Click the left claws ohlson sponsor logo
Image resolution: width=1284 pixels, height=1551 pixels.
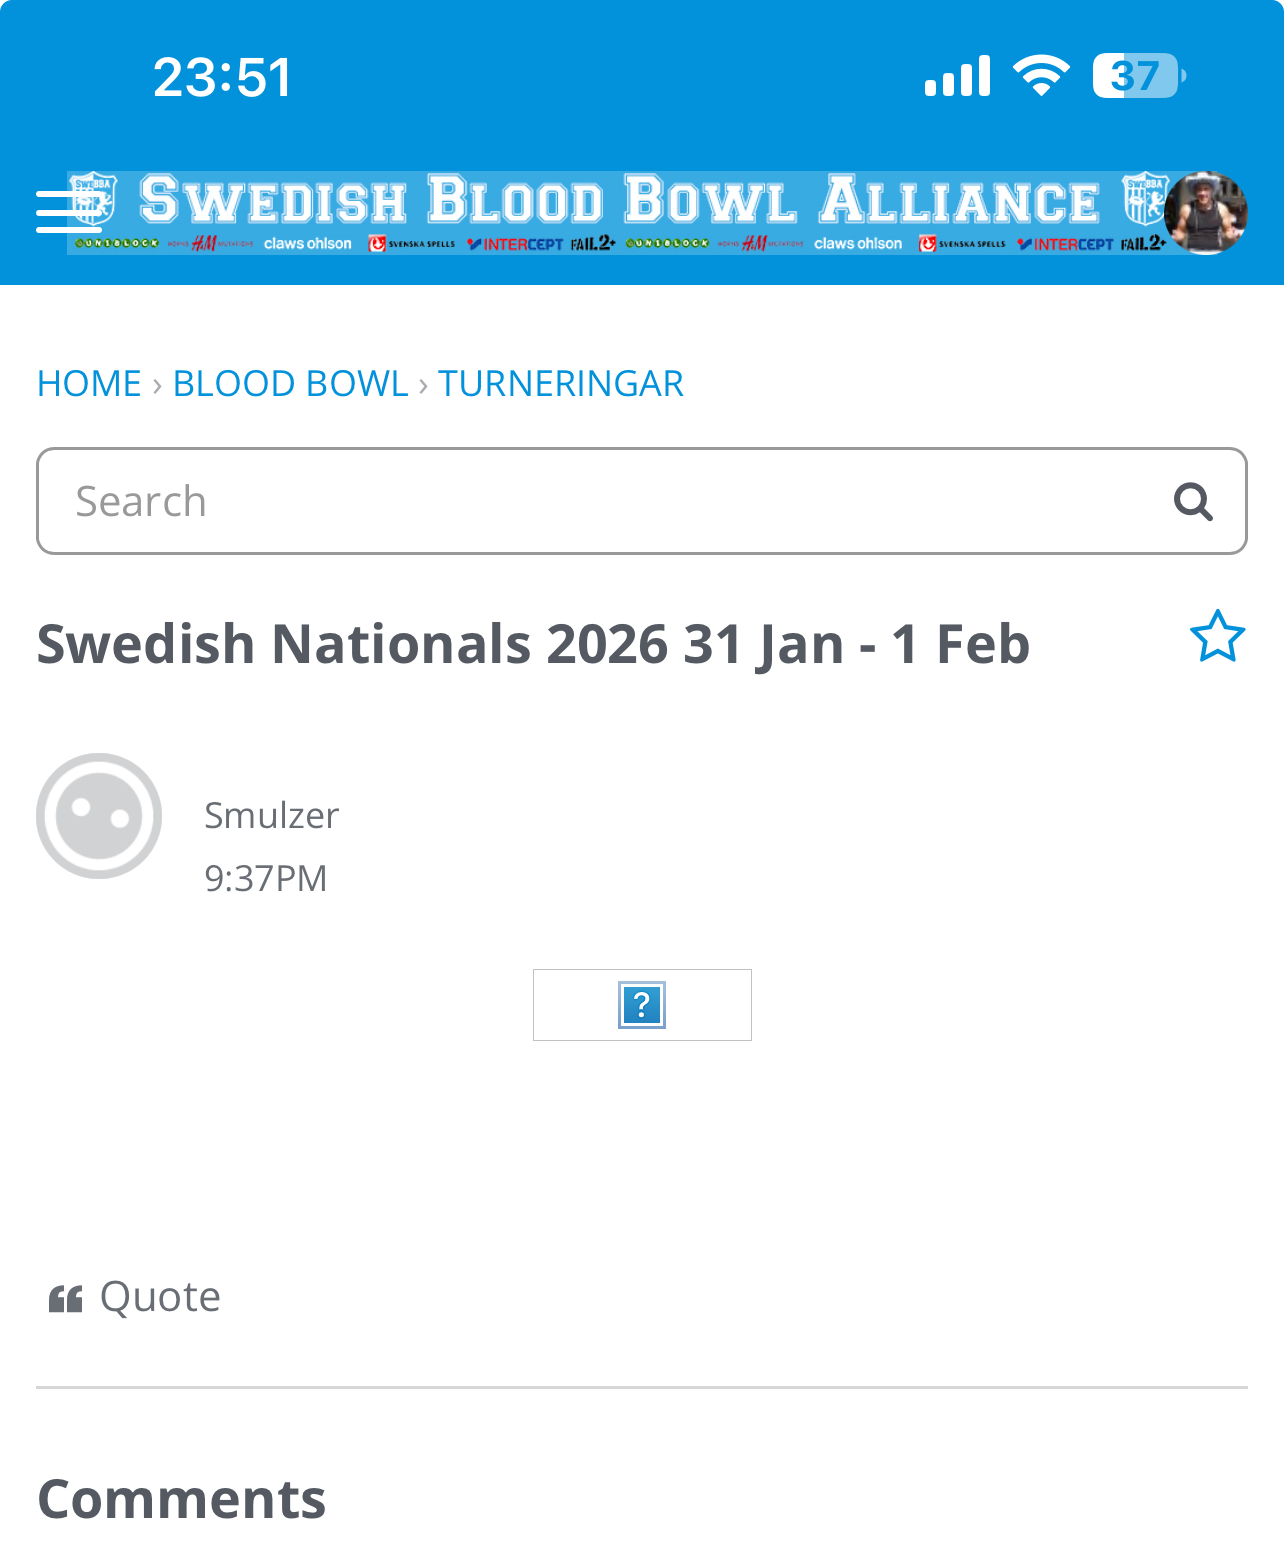307,244
